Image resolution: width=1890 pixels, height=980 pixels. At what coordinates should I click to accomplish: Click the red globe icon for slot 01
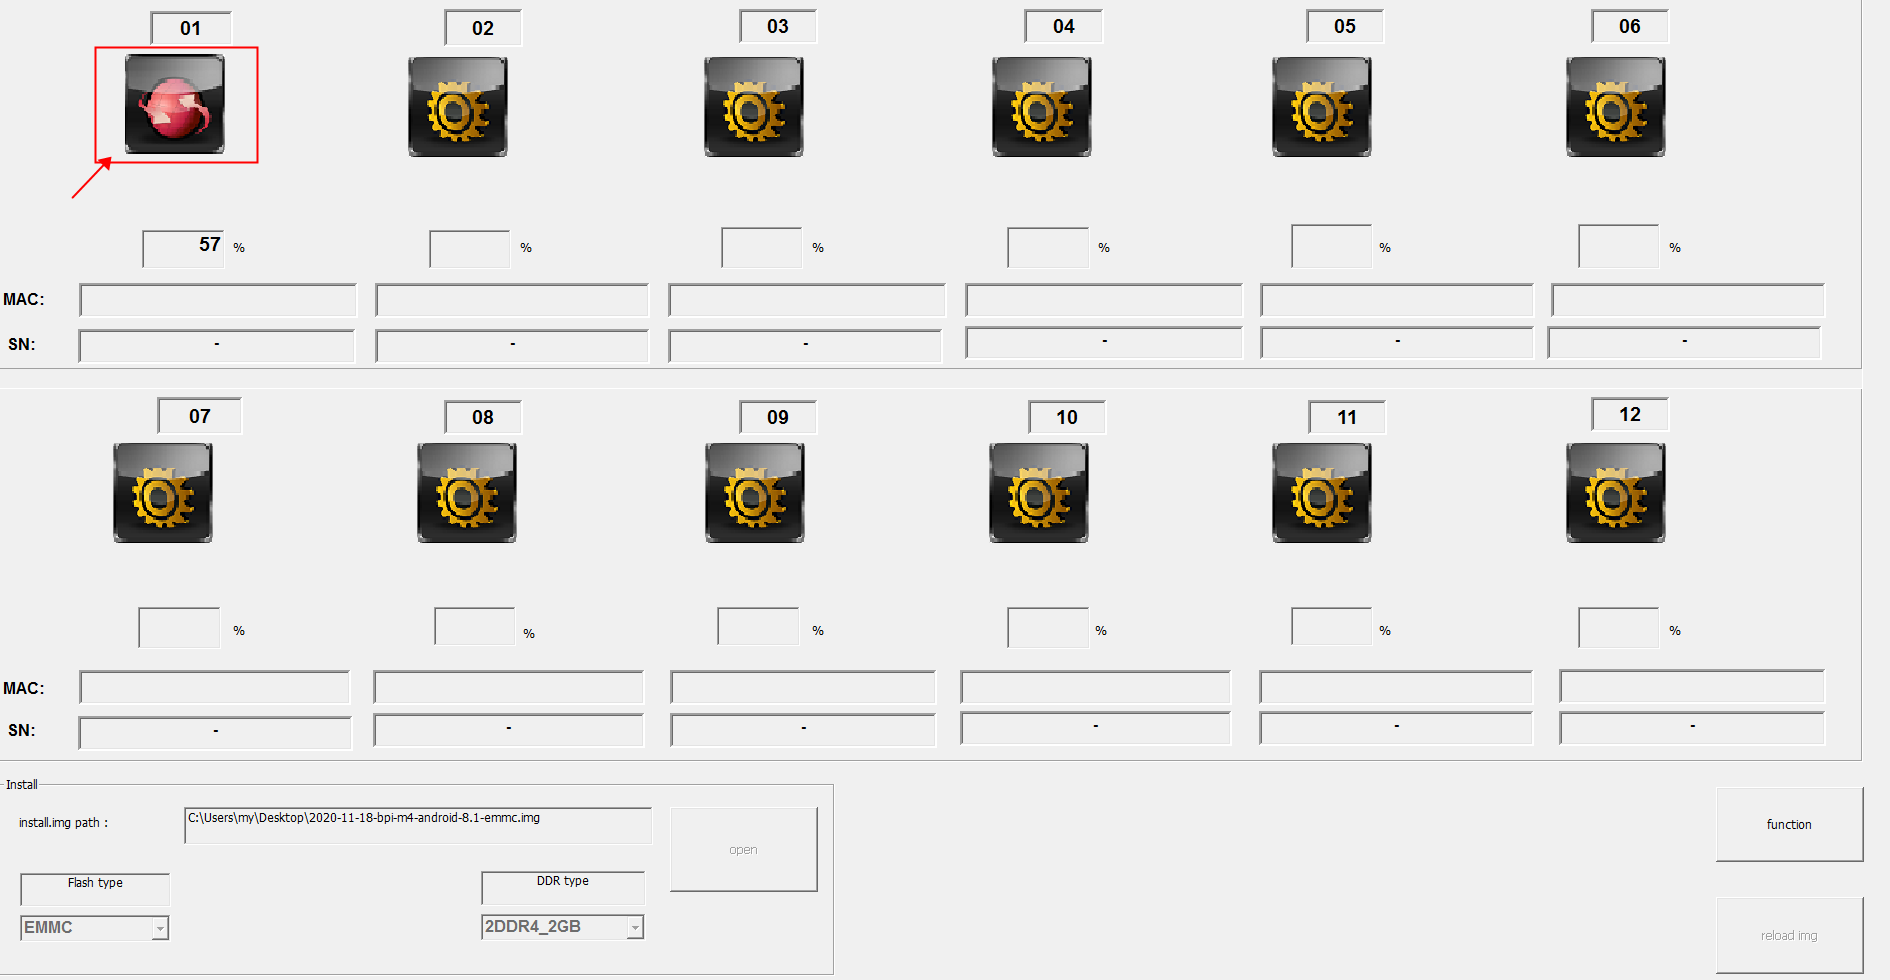point(175,104)
